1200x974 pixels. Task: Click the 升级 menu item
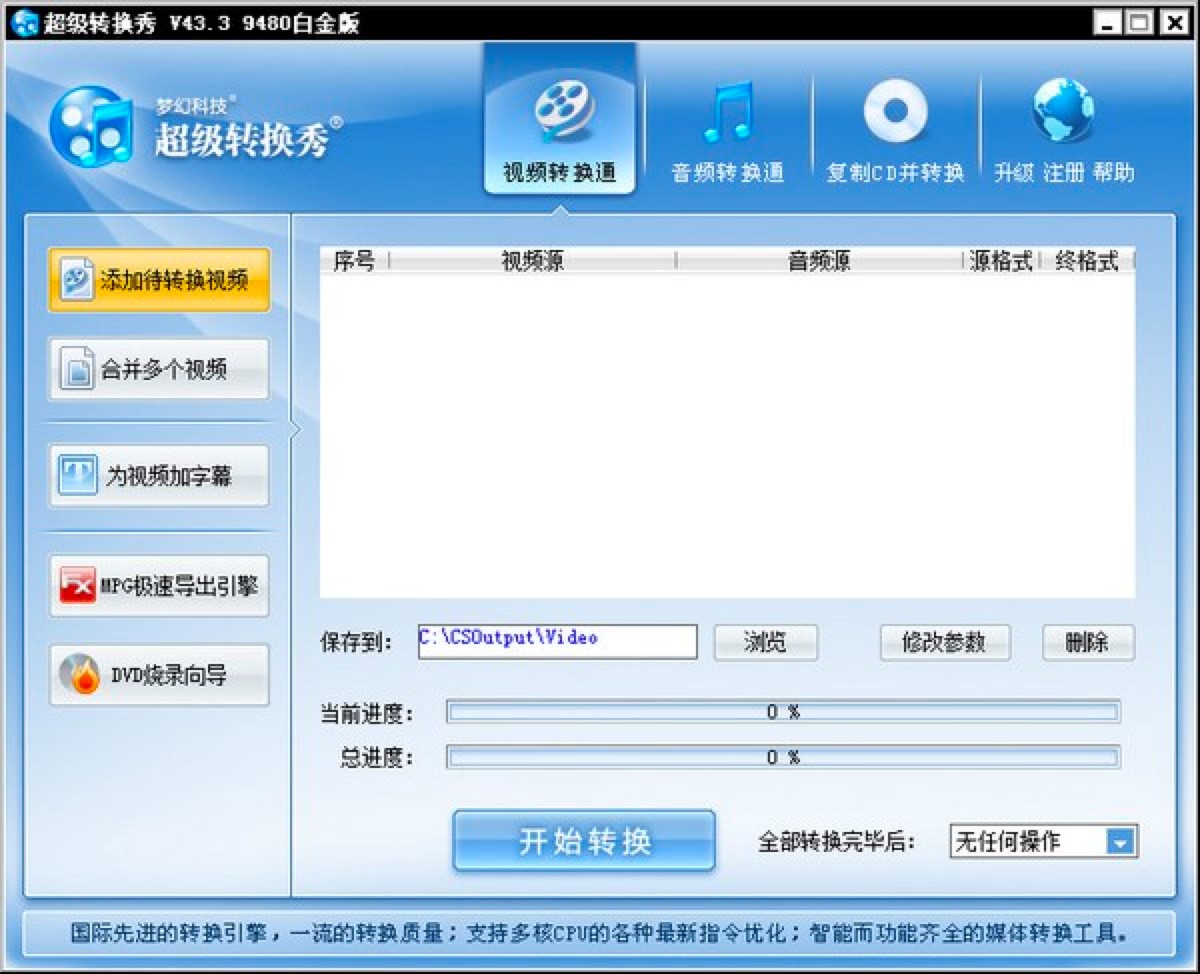[x=1016, y=170]
